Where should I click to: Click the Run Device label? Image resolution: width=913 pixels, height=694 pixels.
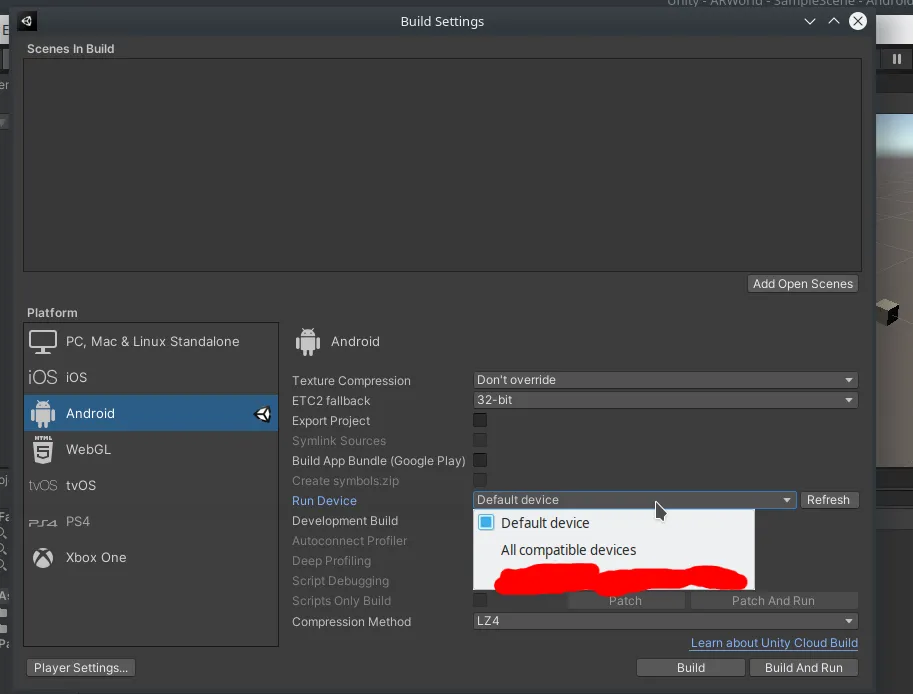(x=324, y=501)
